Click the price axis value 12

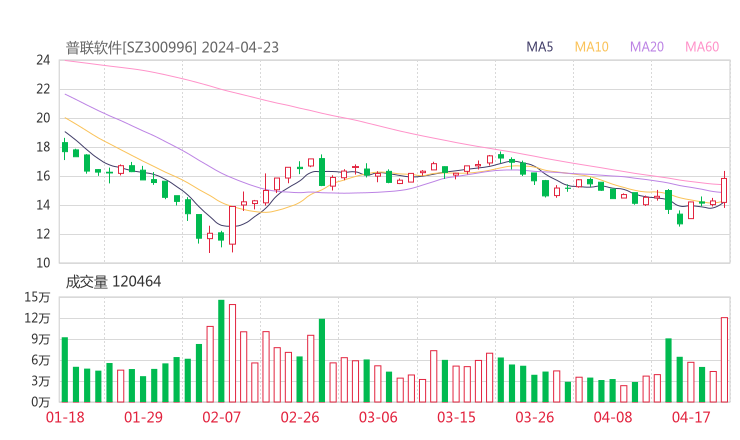click(x=43, y=234)
